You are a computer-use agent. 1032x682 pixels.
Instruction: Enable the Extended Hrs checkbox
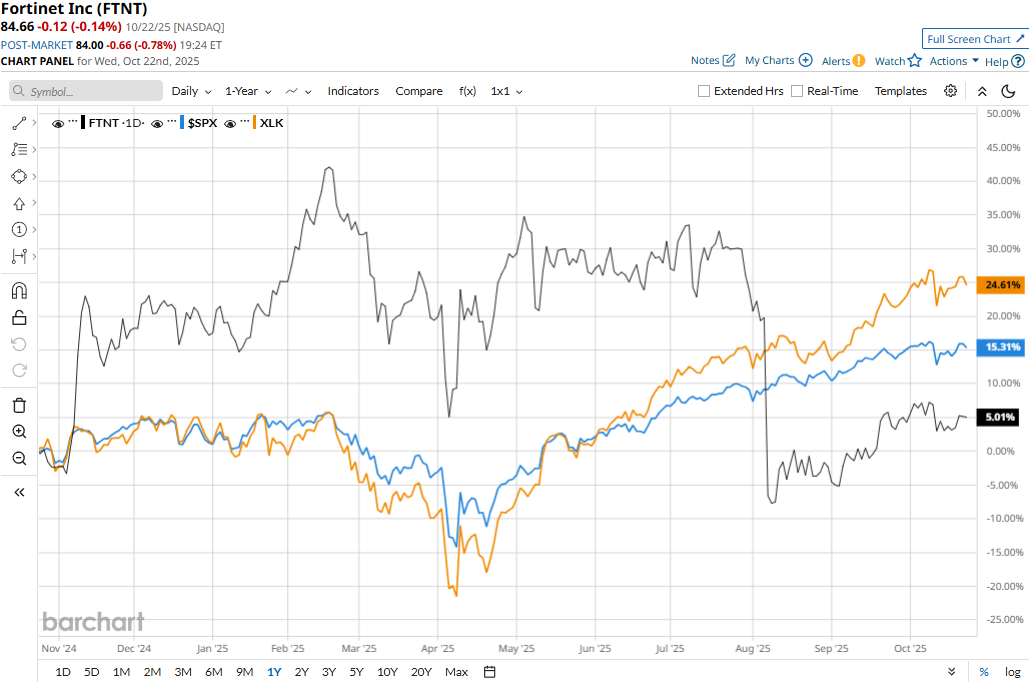click(704, 91)
